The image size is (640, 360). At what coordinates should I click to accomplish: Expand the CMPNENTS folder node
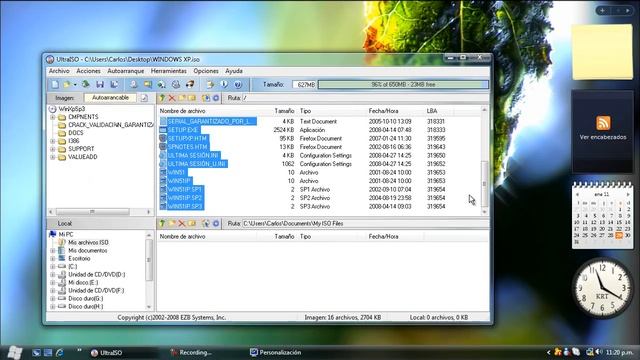(53, 117)
